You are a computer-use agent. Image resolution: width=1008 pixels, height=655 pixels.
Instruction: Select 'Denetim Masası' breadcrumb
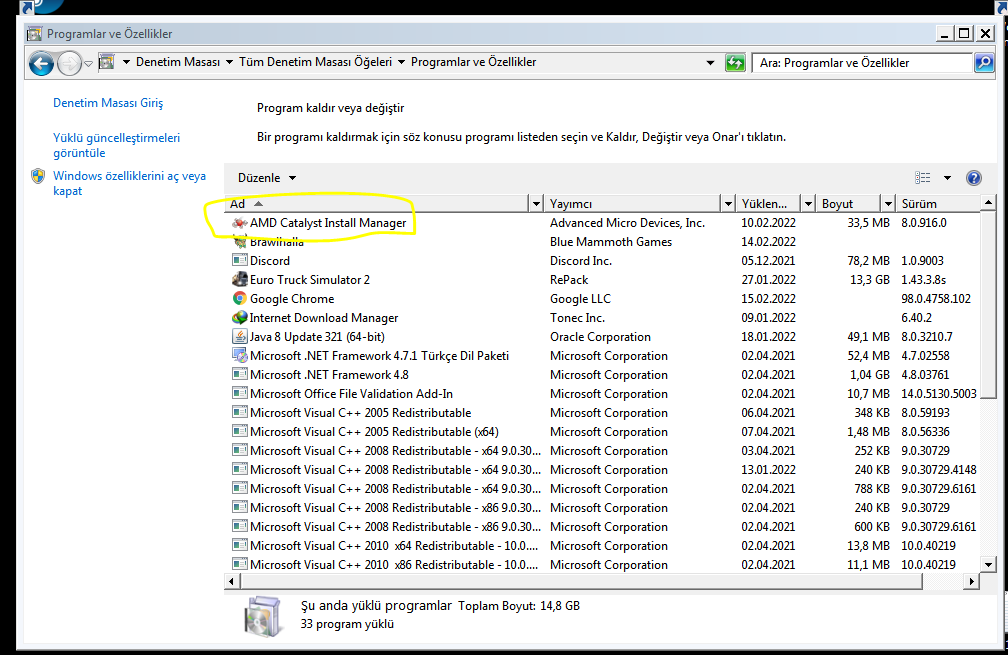click(x=178, y=62)
